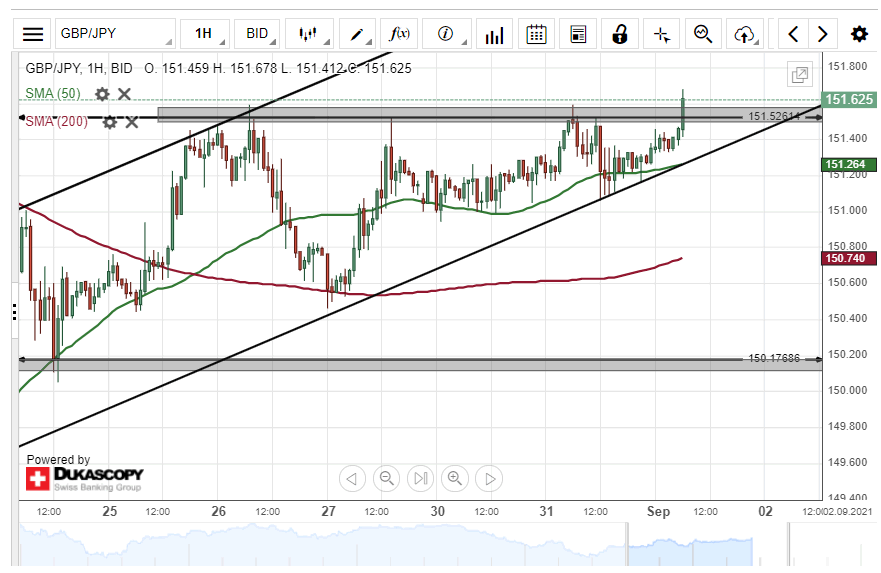Click the SMA (50) indicator label
The width and height of the screenshot is (881, 573).
click(x=54, y=94)
